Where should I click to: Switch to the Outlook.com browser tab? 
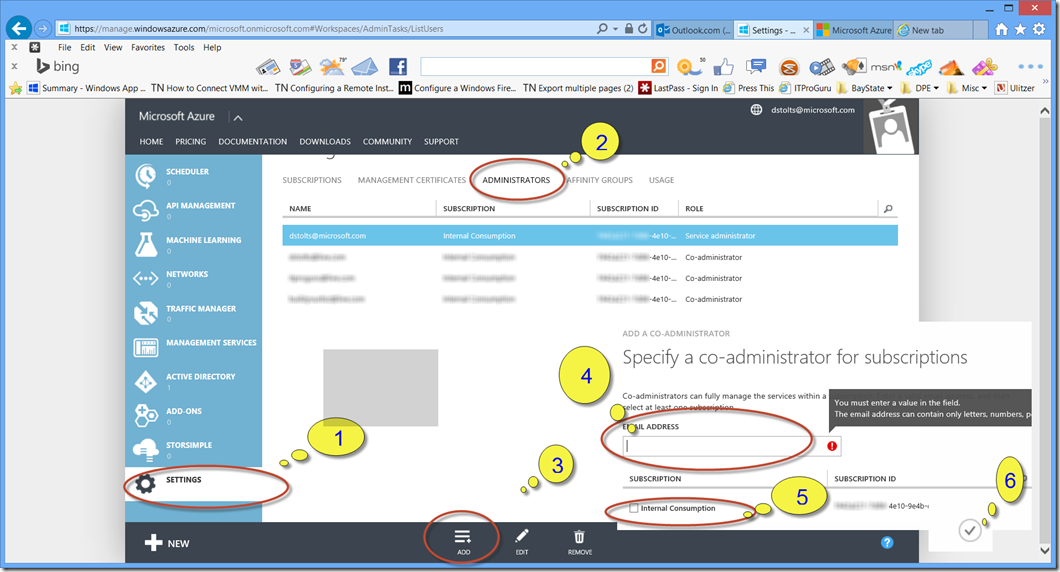[694, 30]
